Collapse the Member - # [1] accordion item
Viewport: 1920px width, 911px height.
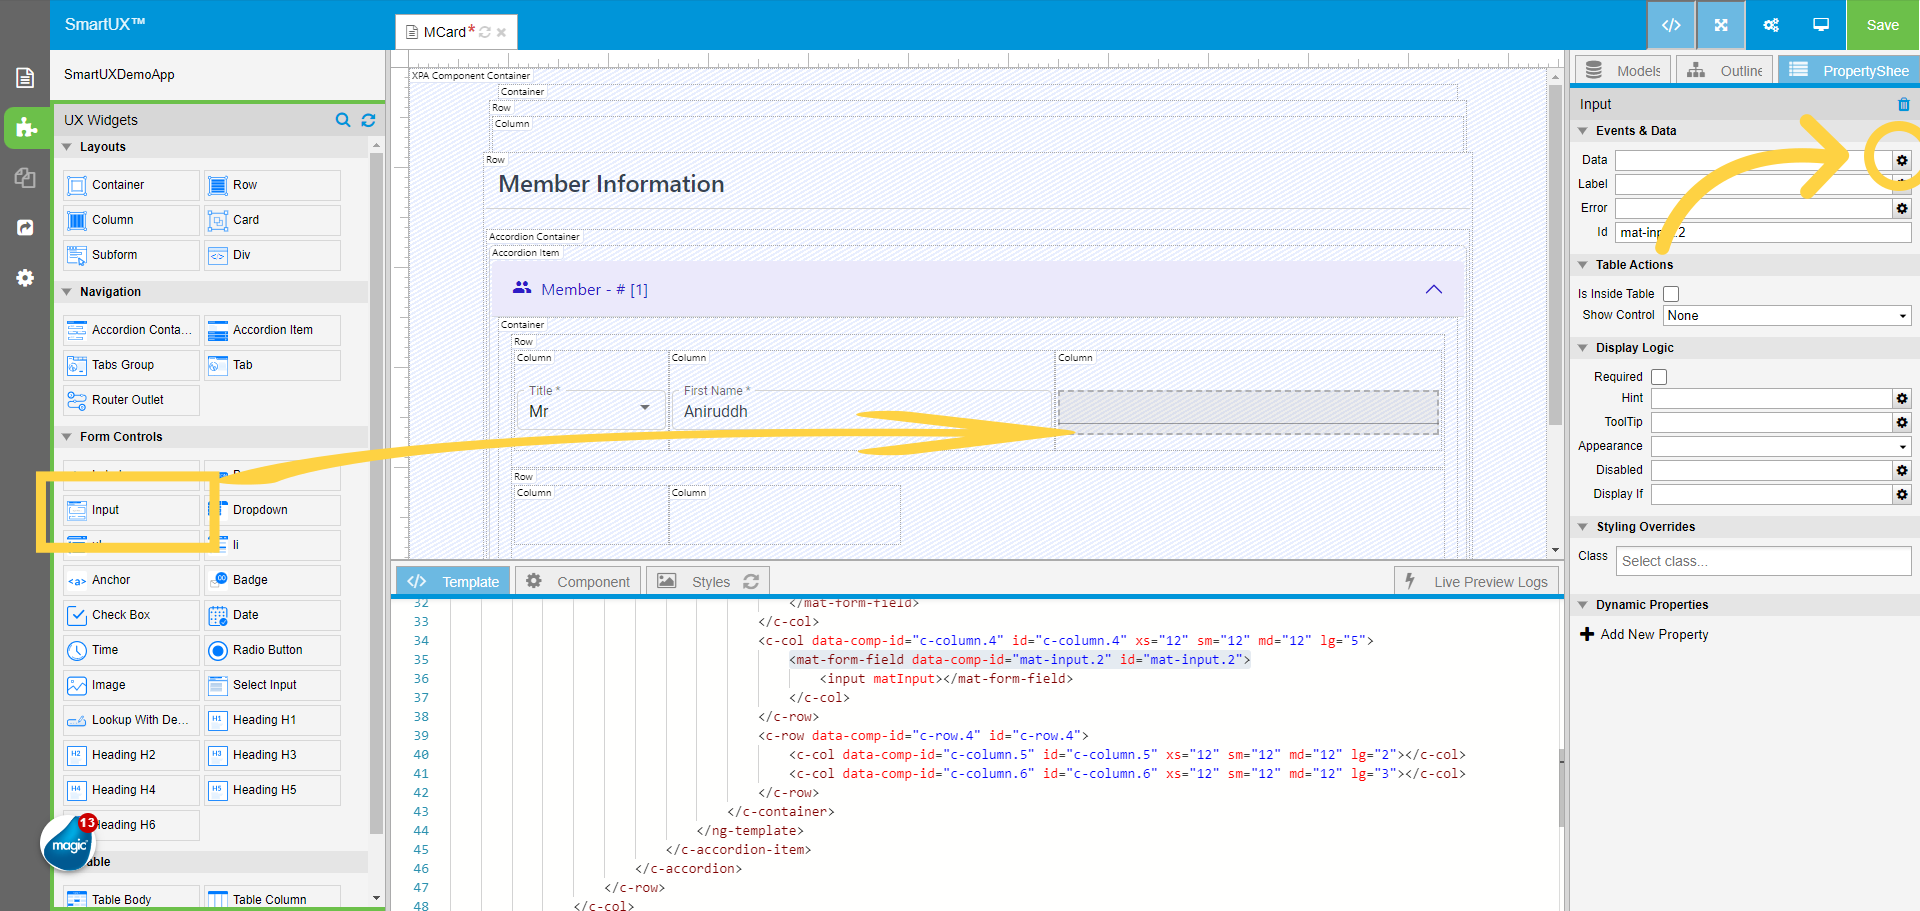click(x=1434, y=289)
